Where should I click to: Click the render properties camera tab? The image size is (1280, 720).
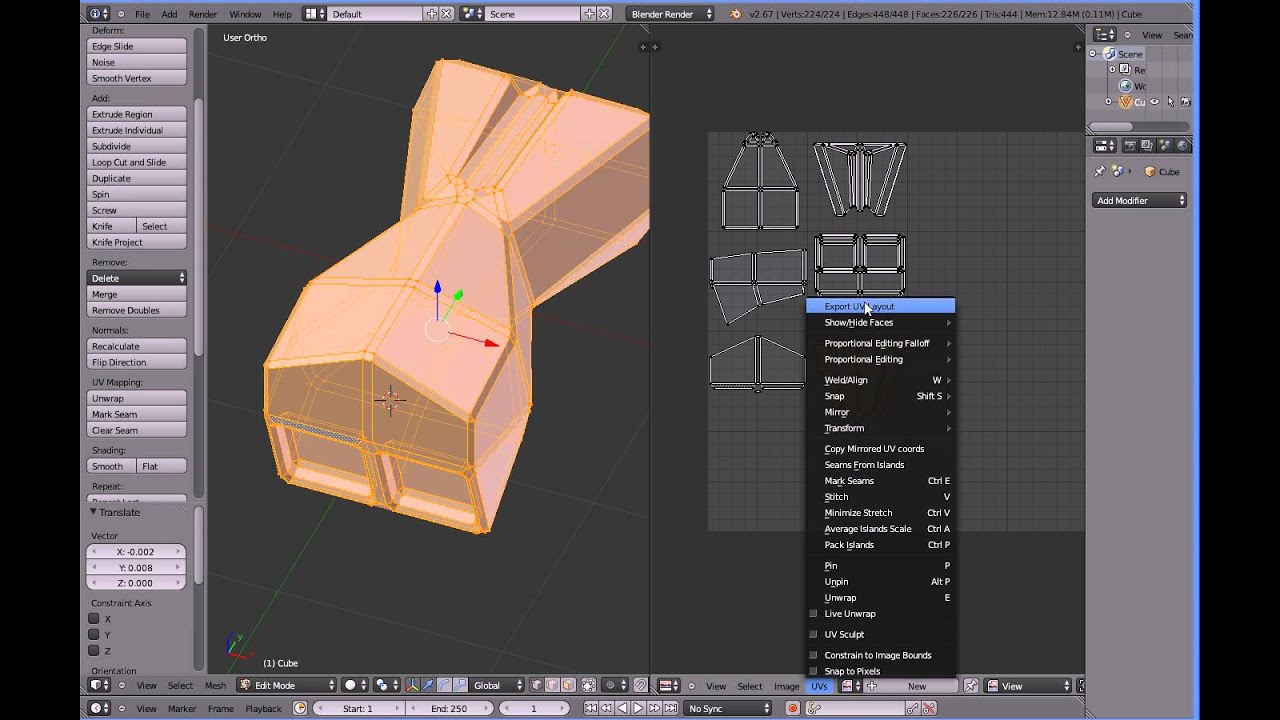(x=1130, y=145)
